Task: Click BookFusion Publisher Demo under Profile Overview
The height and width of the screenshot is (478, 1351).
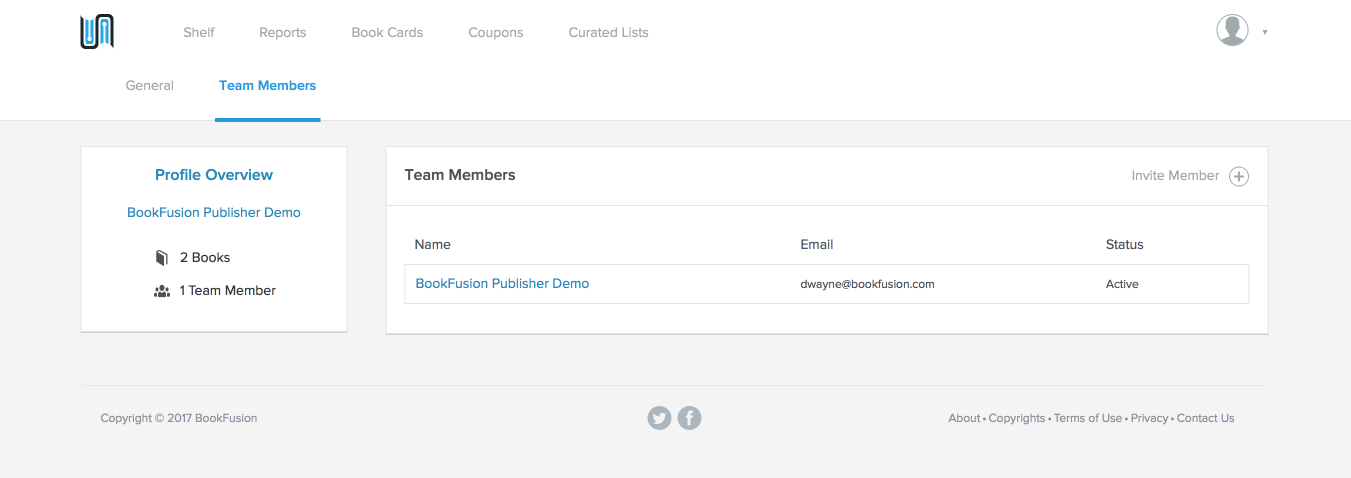Action: coord(214,213)
